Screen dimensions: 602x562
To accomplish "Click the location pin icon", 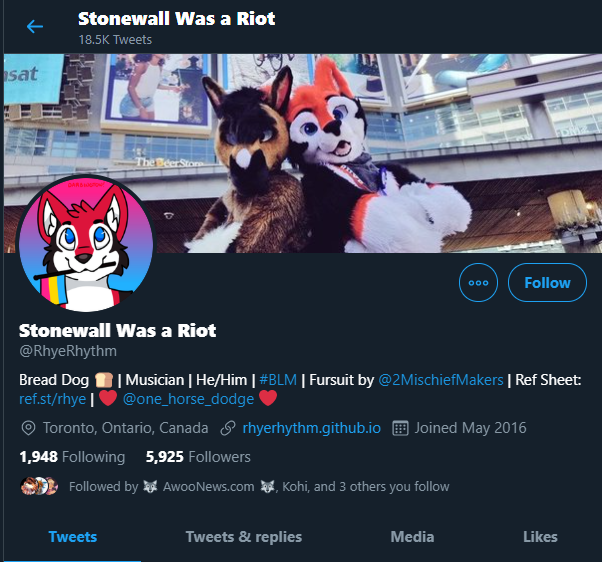I will pyautogui.click(x=28, y=428).
